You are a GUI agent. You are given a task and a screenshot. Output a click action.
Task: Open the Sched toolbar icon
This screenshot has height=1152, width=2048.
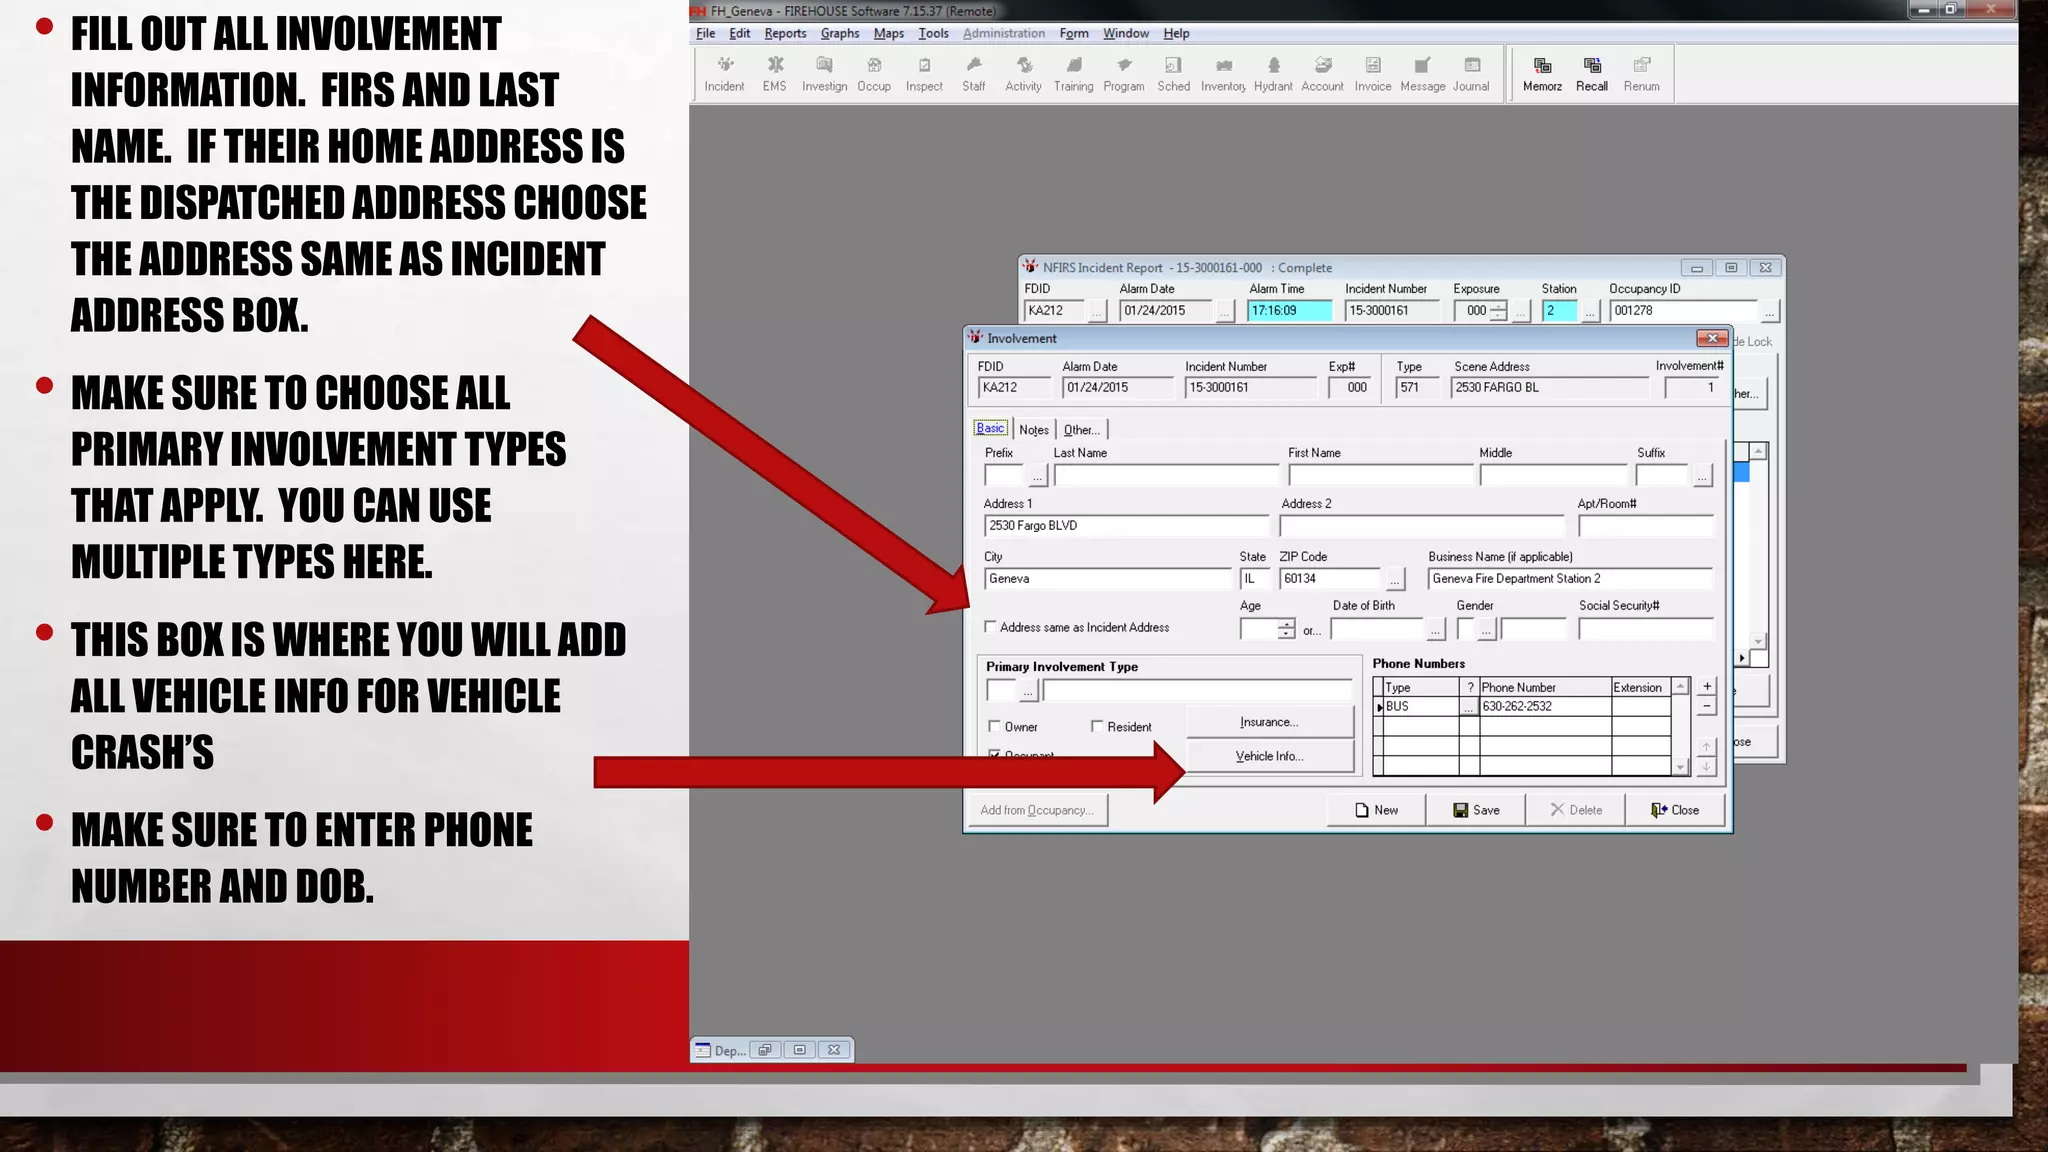tap(1174, 74)
